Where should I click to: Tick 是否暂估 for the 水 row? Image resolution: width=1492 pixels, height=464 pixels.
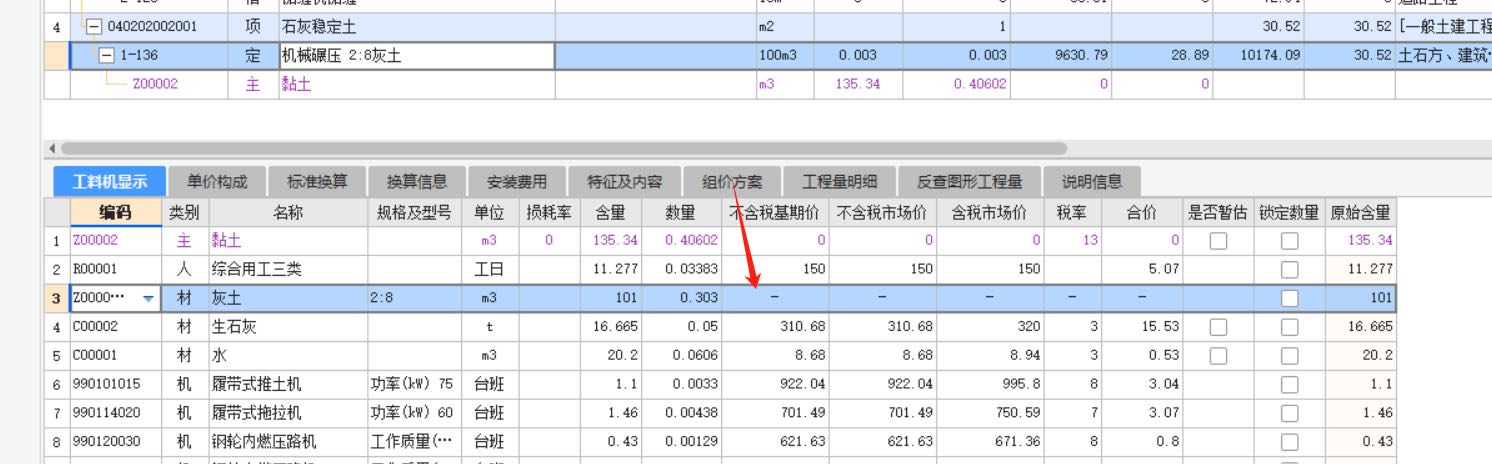(1218, 355)
